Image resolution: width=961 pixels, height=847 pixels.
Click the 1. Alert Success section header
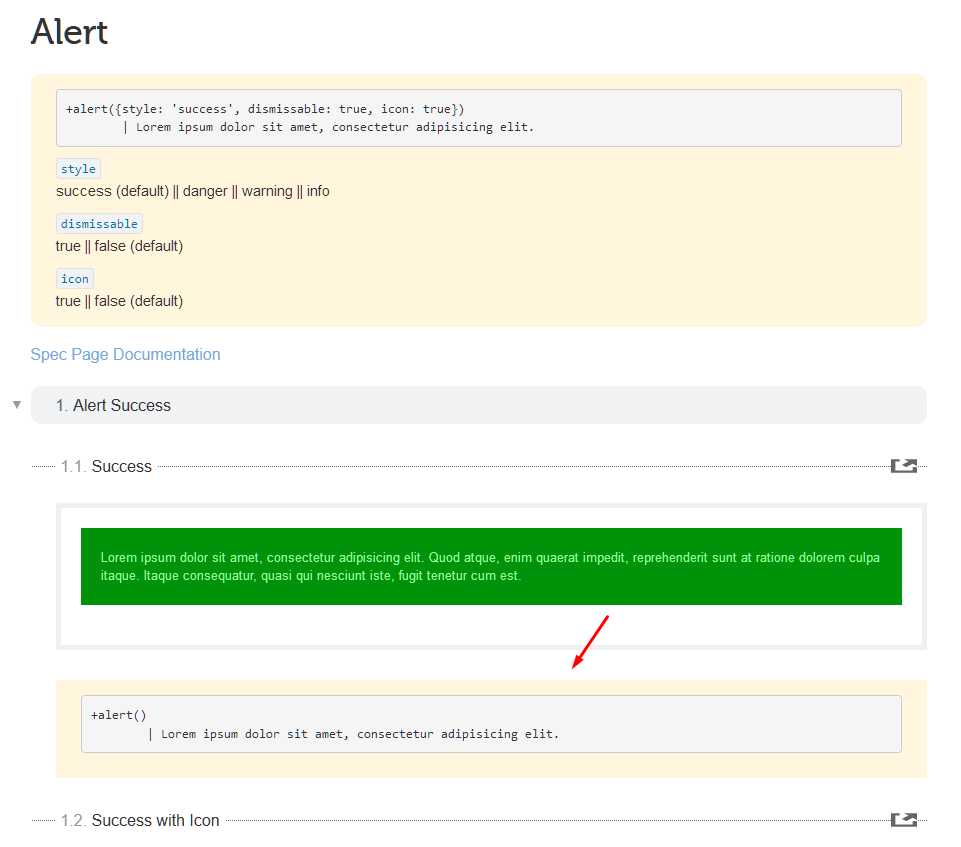click(479, 405)
